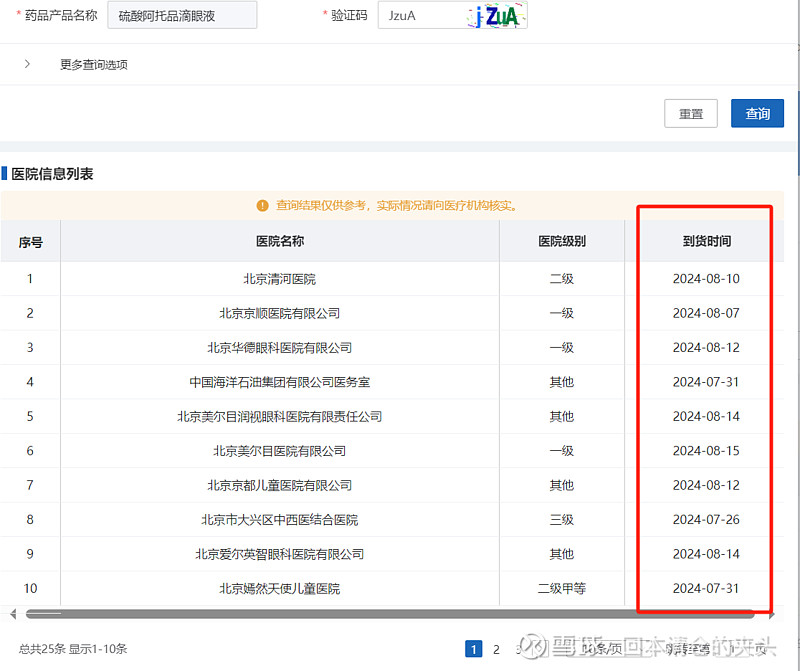Focus the 药品产品名称 input field

point(181,16)
